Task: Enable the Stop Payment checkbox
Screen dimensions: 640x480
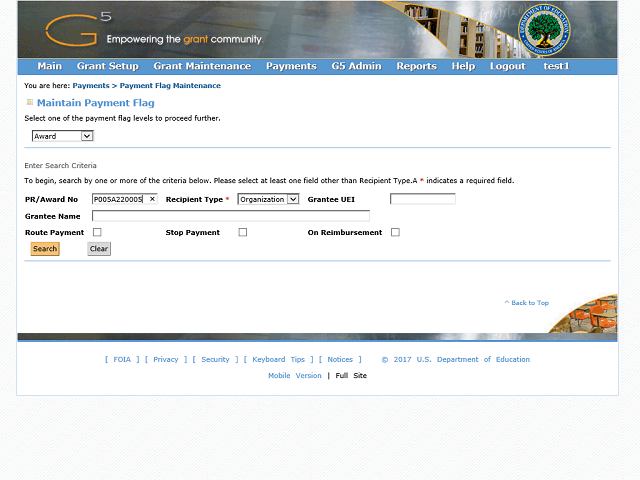Action: (243, 232)
